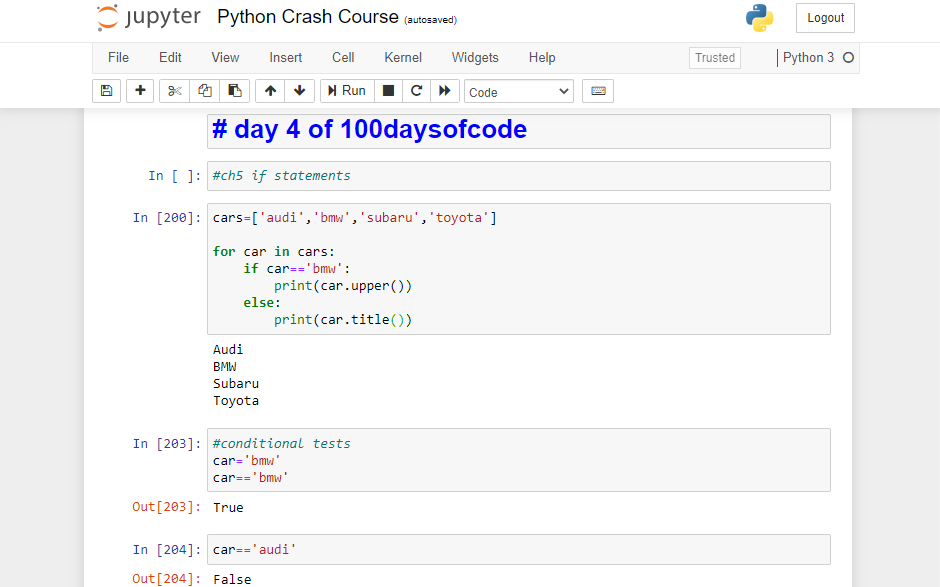Screen dimensions: 940x587
Task: Move selected cell down arrow
Action: [300, 91]
